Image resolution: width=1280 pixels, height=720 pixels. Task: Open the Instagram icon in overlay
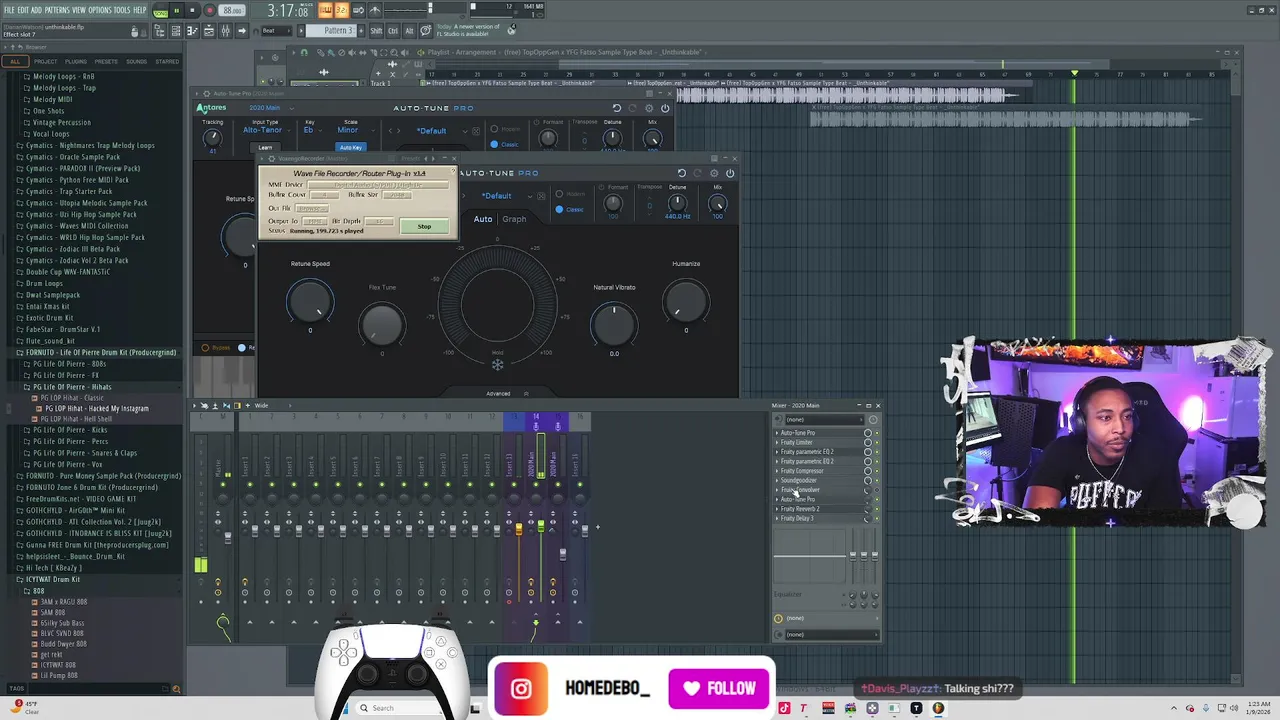(521, 688)
